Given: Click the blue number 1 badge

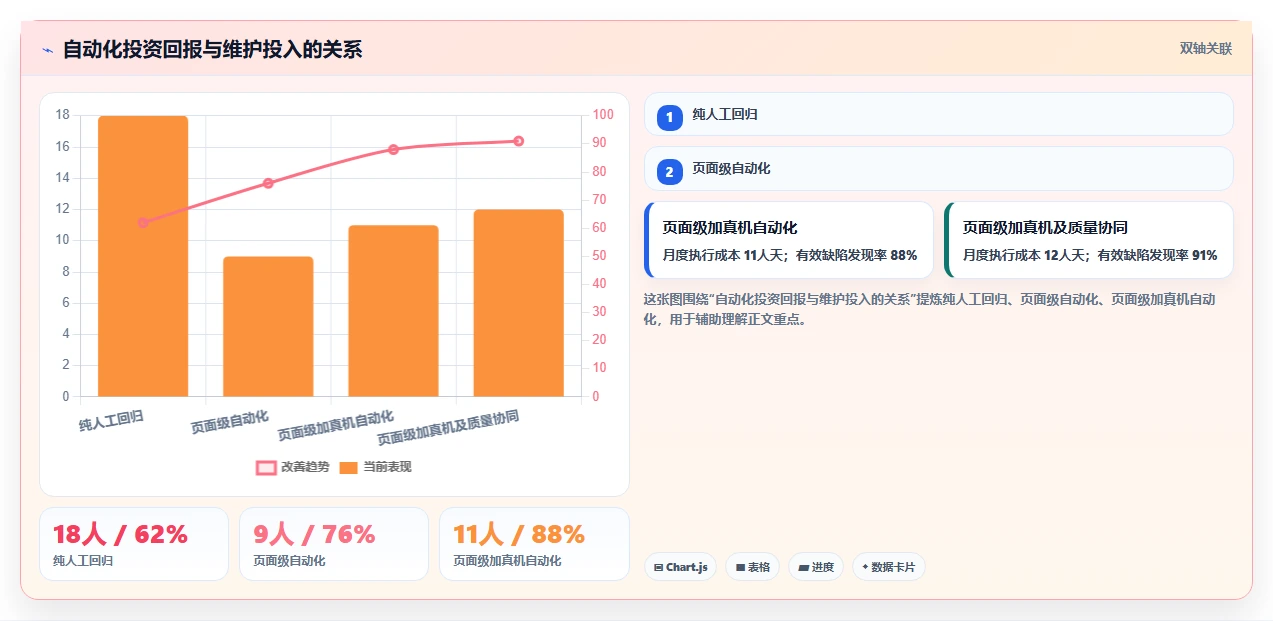Looking at the screenshot, I should click(x=669, y=117).
